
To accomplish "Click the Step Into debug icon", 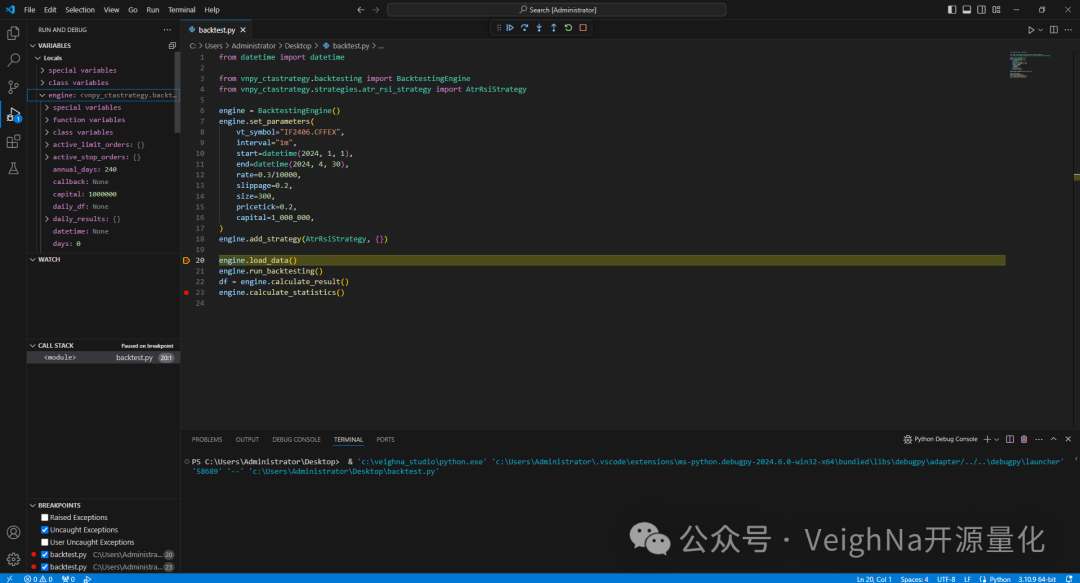I will click(538, 28).
